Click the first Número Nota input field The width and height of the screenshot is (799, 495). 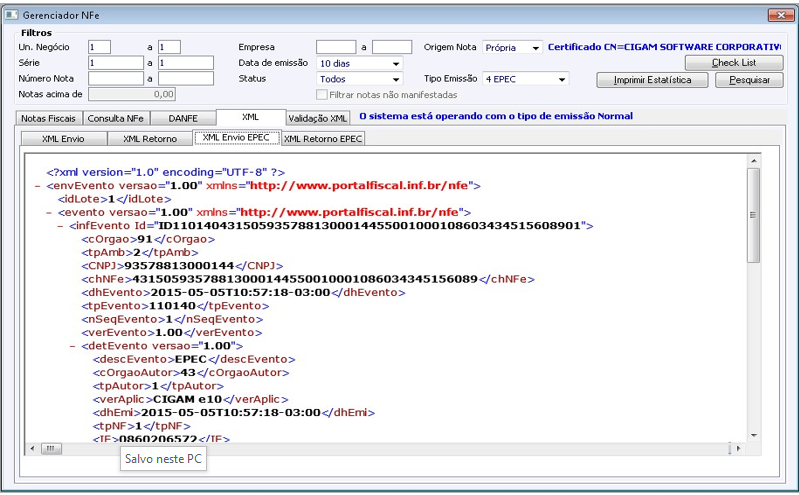116,79
